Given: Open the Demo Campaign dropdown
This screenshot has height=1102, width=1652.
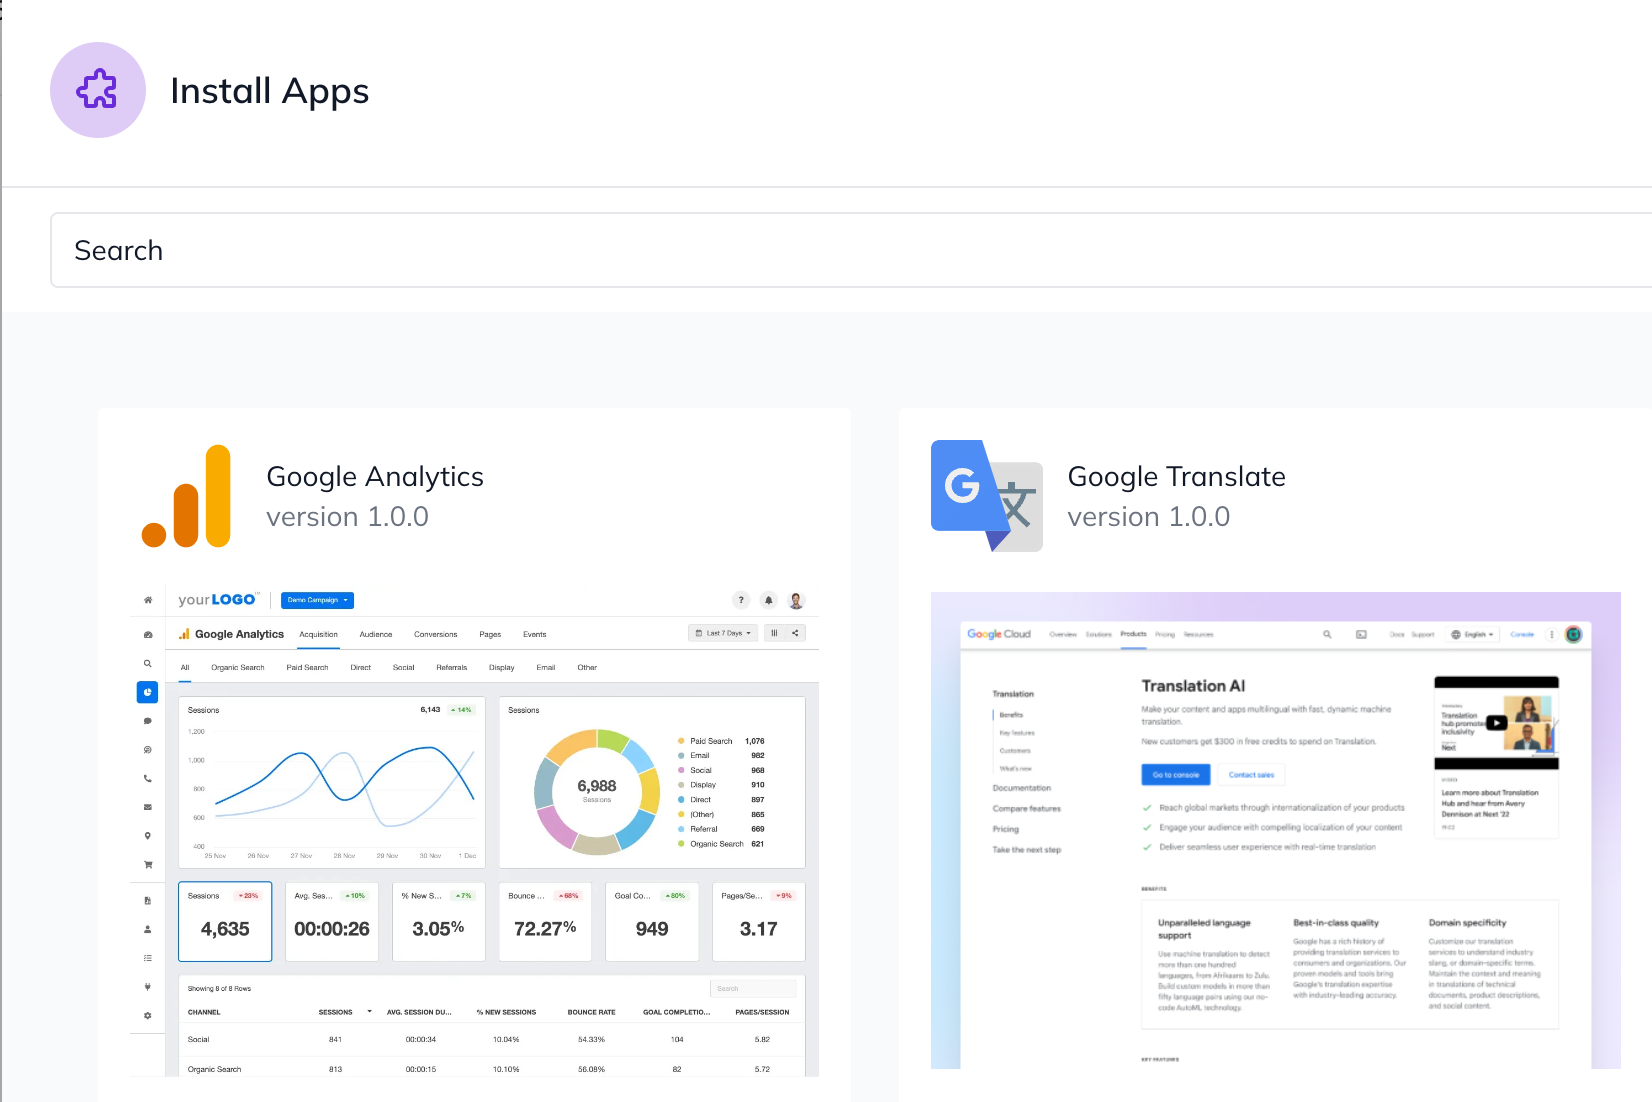Looking at the screenshot, I should (317, 600).
